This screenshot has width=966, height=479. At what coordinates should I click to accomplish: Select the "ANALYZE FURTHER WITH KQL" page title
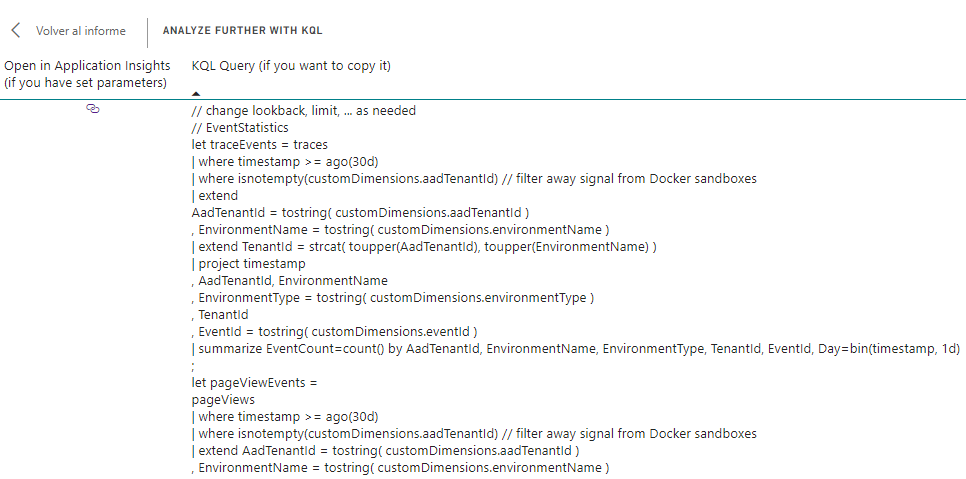[x=242, y=31]
